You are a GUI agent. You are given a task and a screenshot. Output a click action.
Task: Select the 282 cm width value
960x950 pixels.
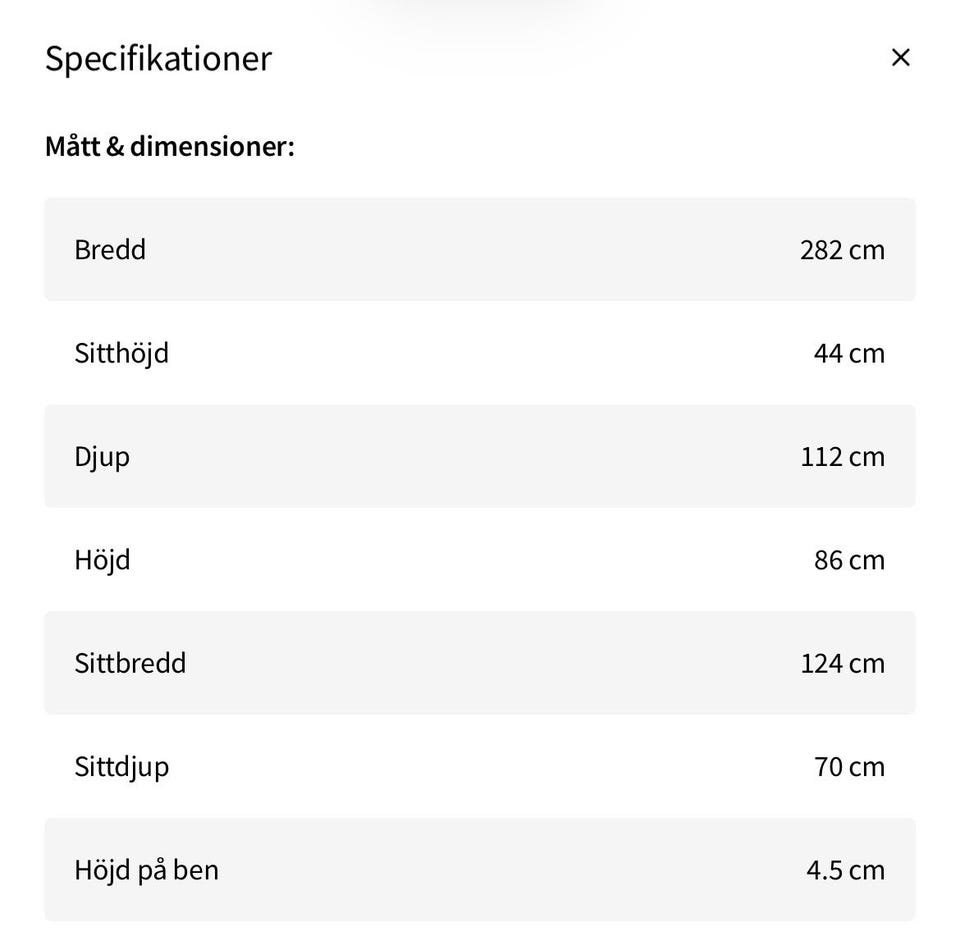click(x=842, y=249)
